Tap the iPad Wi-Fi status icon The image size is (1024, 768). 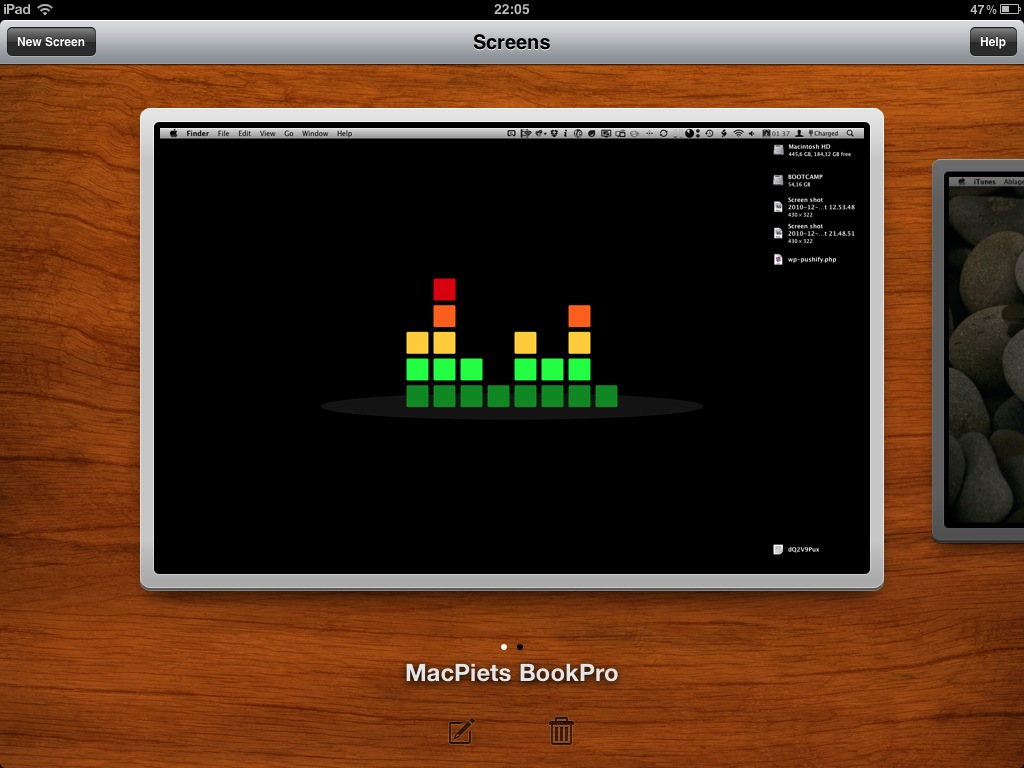45,9
